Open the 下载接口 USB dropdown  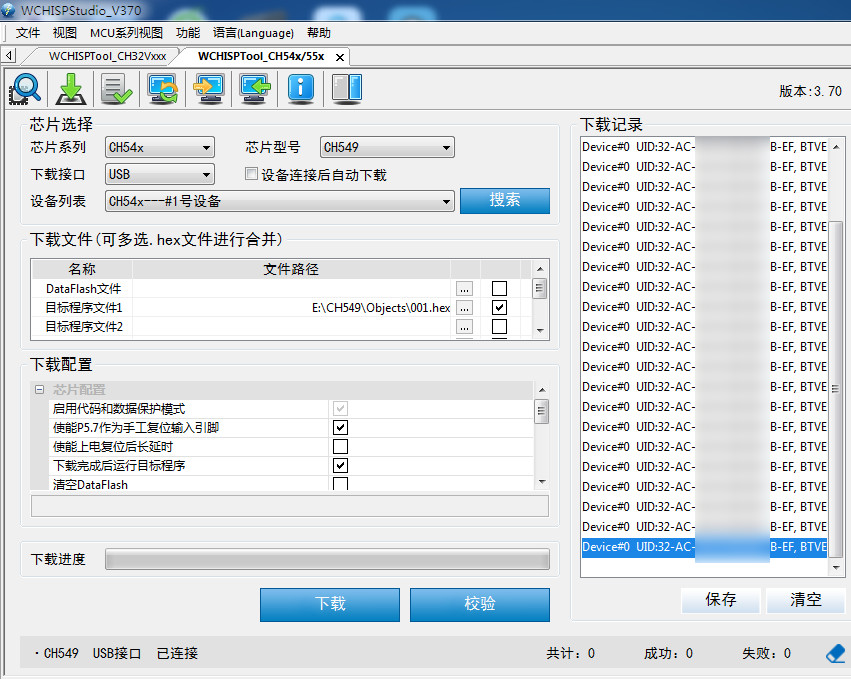160,174
